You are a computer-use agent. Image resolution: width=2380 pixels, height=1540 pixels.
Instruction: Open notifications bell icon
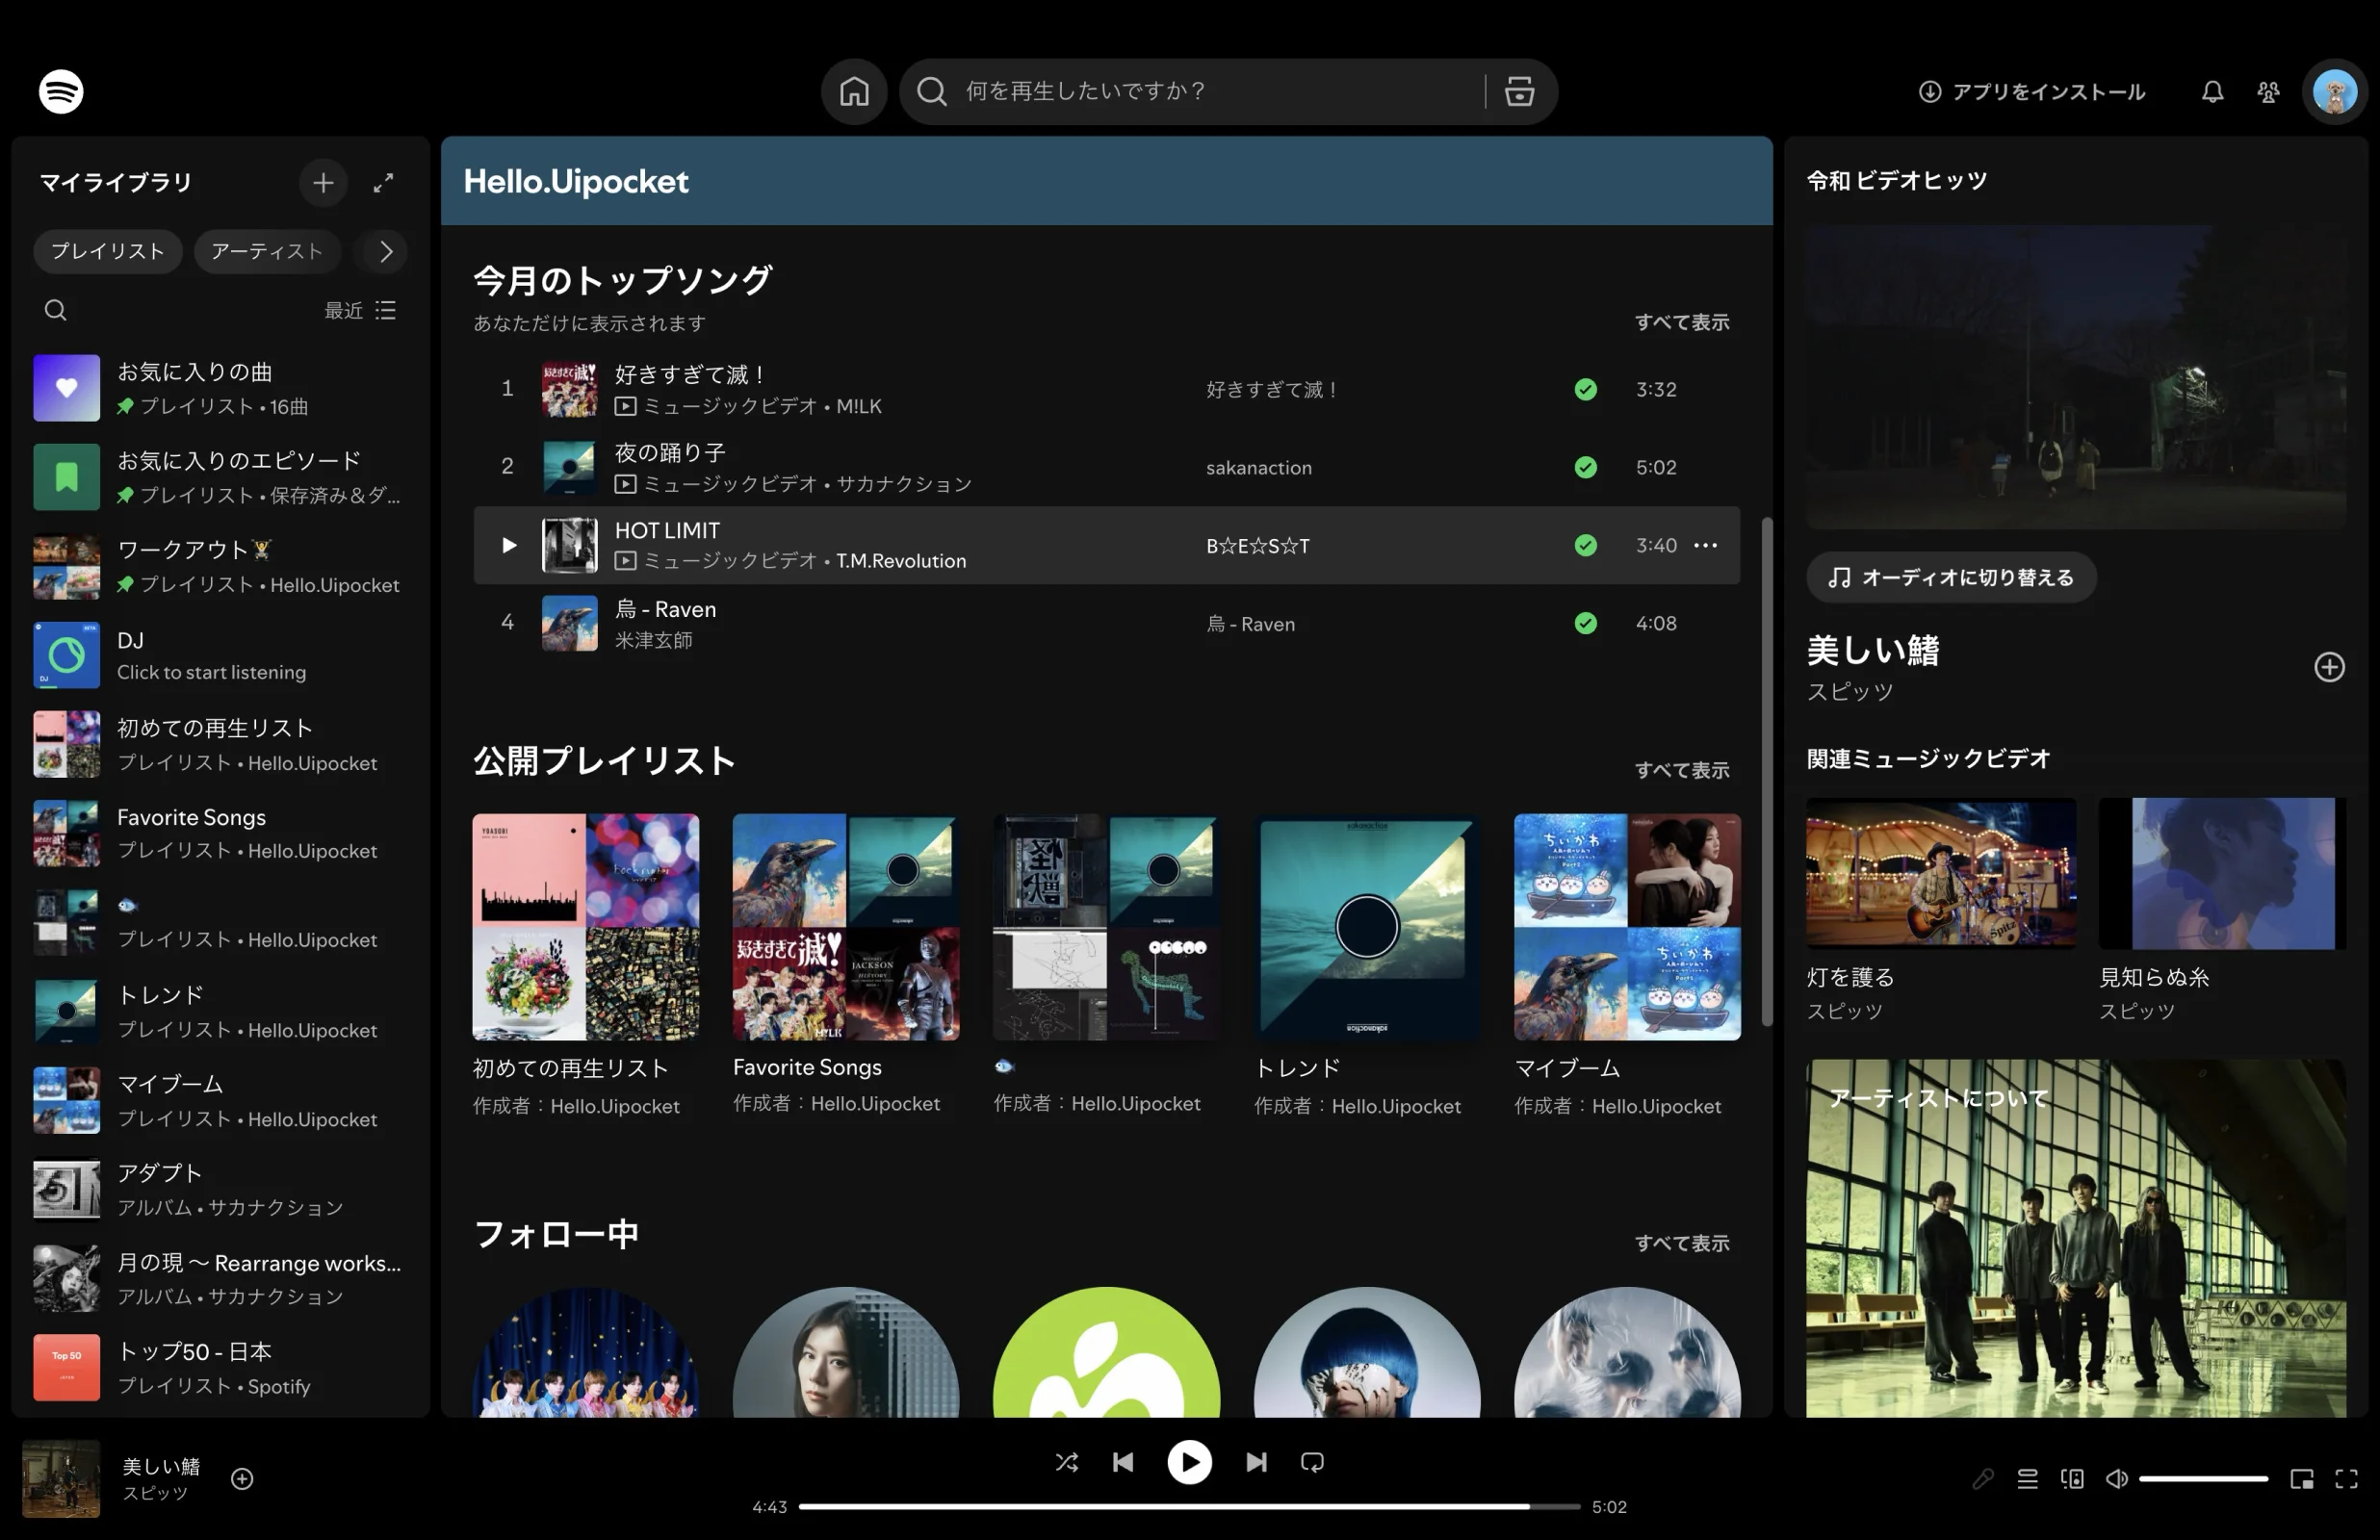point(2212,92)
